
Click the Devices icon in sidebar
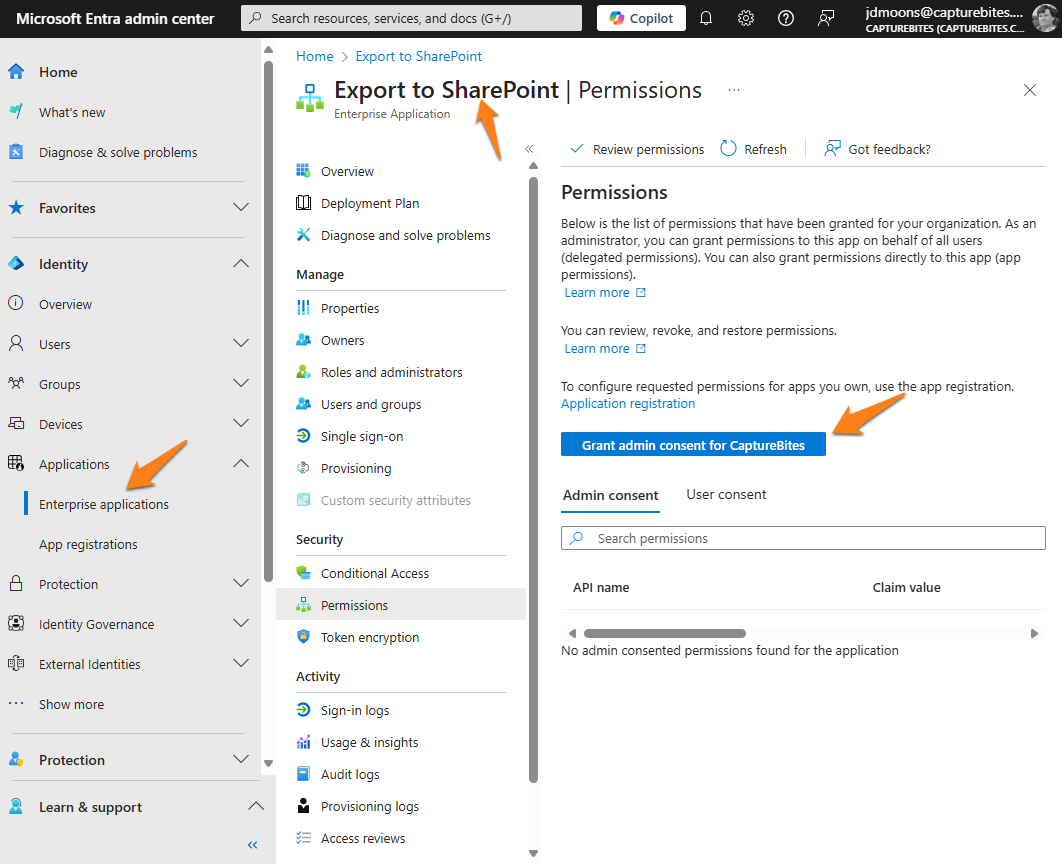point(16,423)
